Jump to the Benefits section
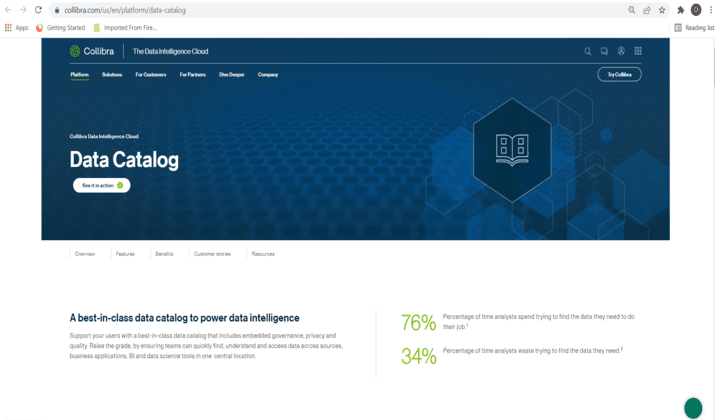The width and height of the screenshot is (715, 420). tap(164, 254)
